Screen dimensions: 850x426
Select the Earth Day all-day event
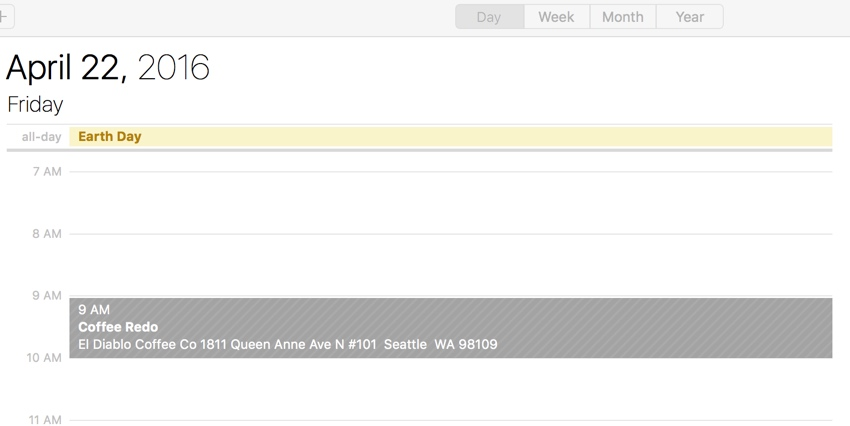pos(110,137)
